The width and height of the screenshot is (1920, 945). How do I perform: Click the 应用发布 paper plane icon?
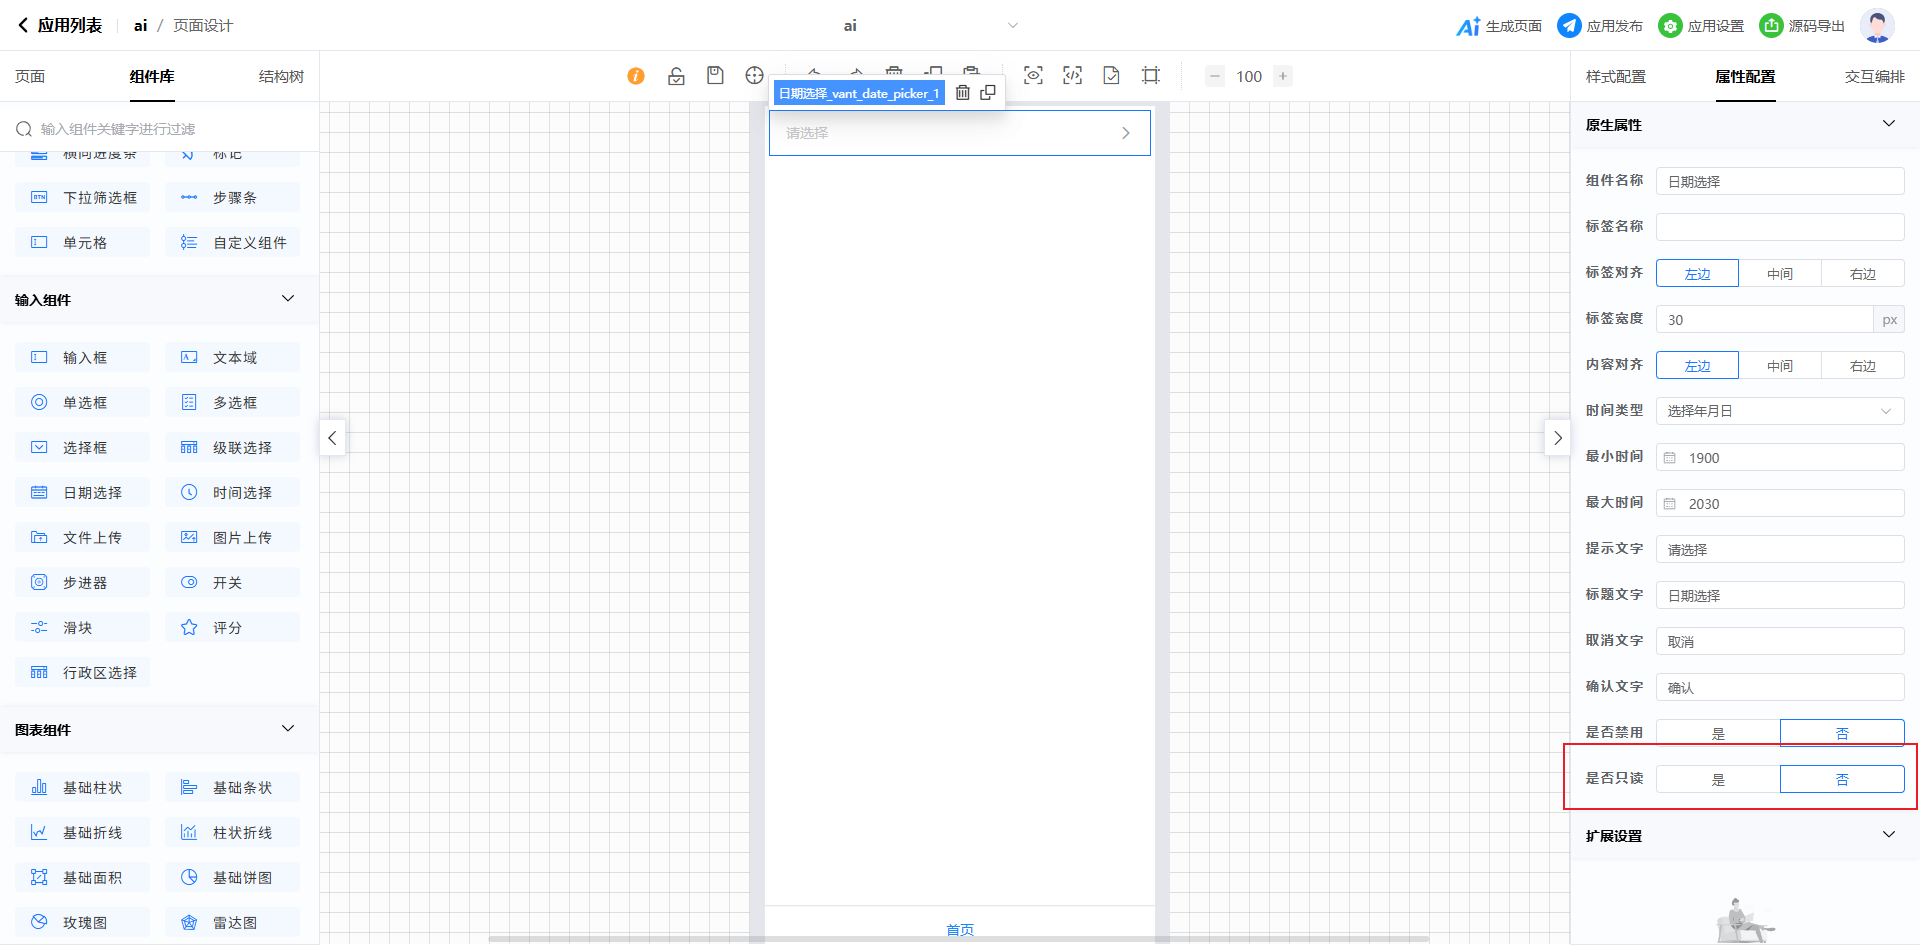tap(1569, 26)
